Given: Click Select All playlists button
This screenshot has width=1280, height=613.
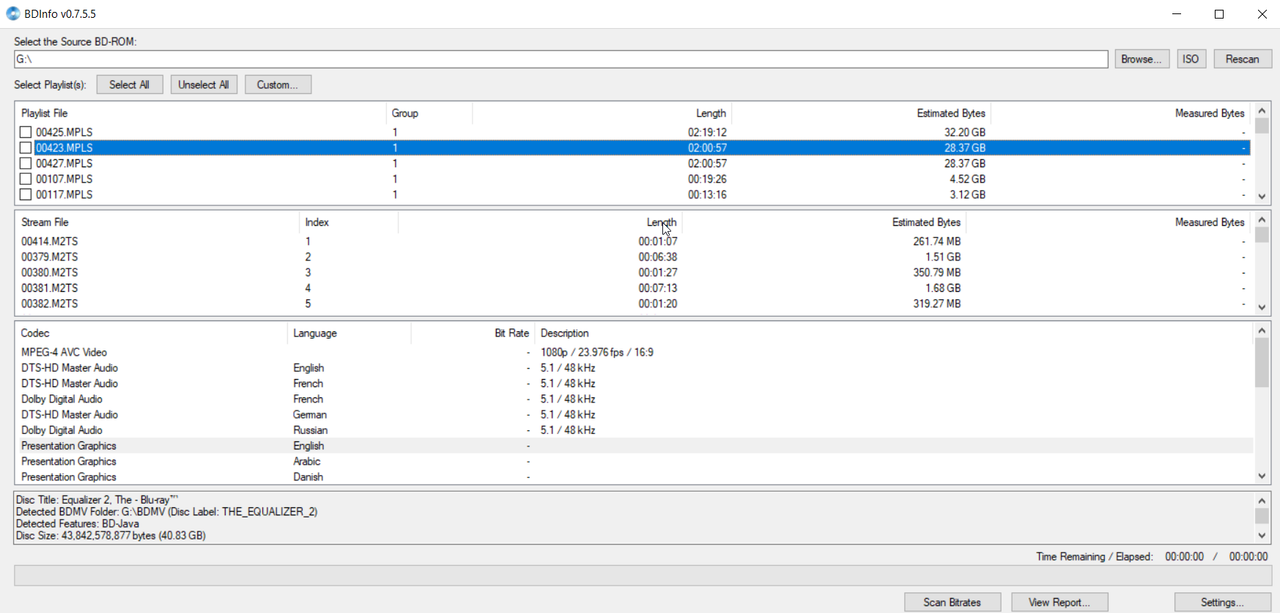Looking at the screenshot, I should [129, 85].
